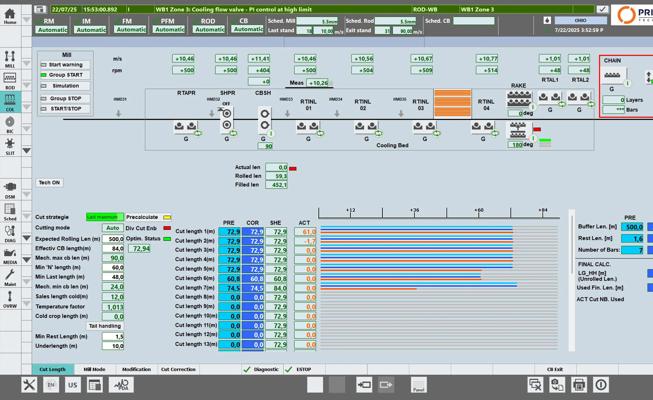Switch language with the US button
This screenshot has height=400, width=653.
(x=73, y=385)
